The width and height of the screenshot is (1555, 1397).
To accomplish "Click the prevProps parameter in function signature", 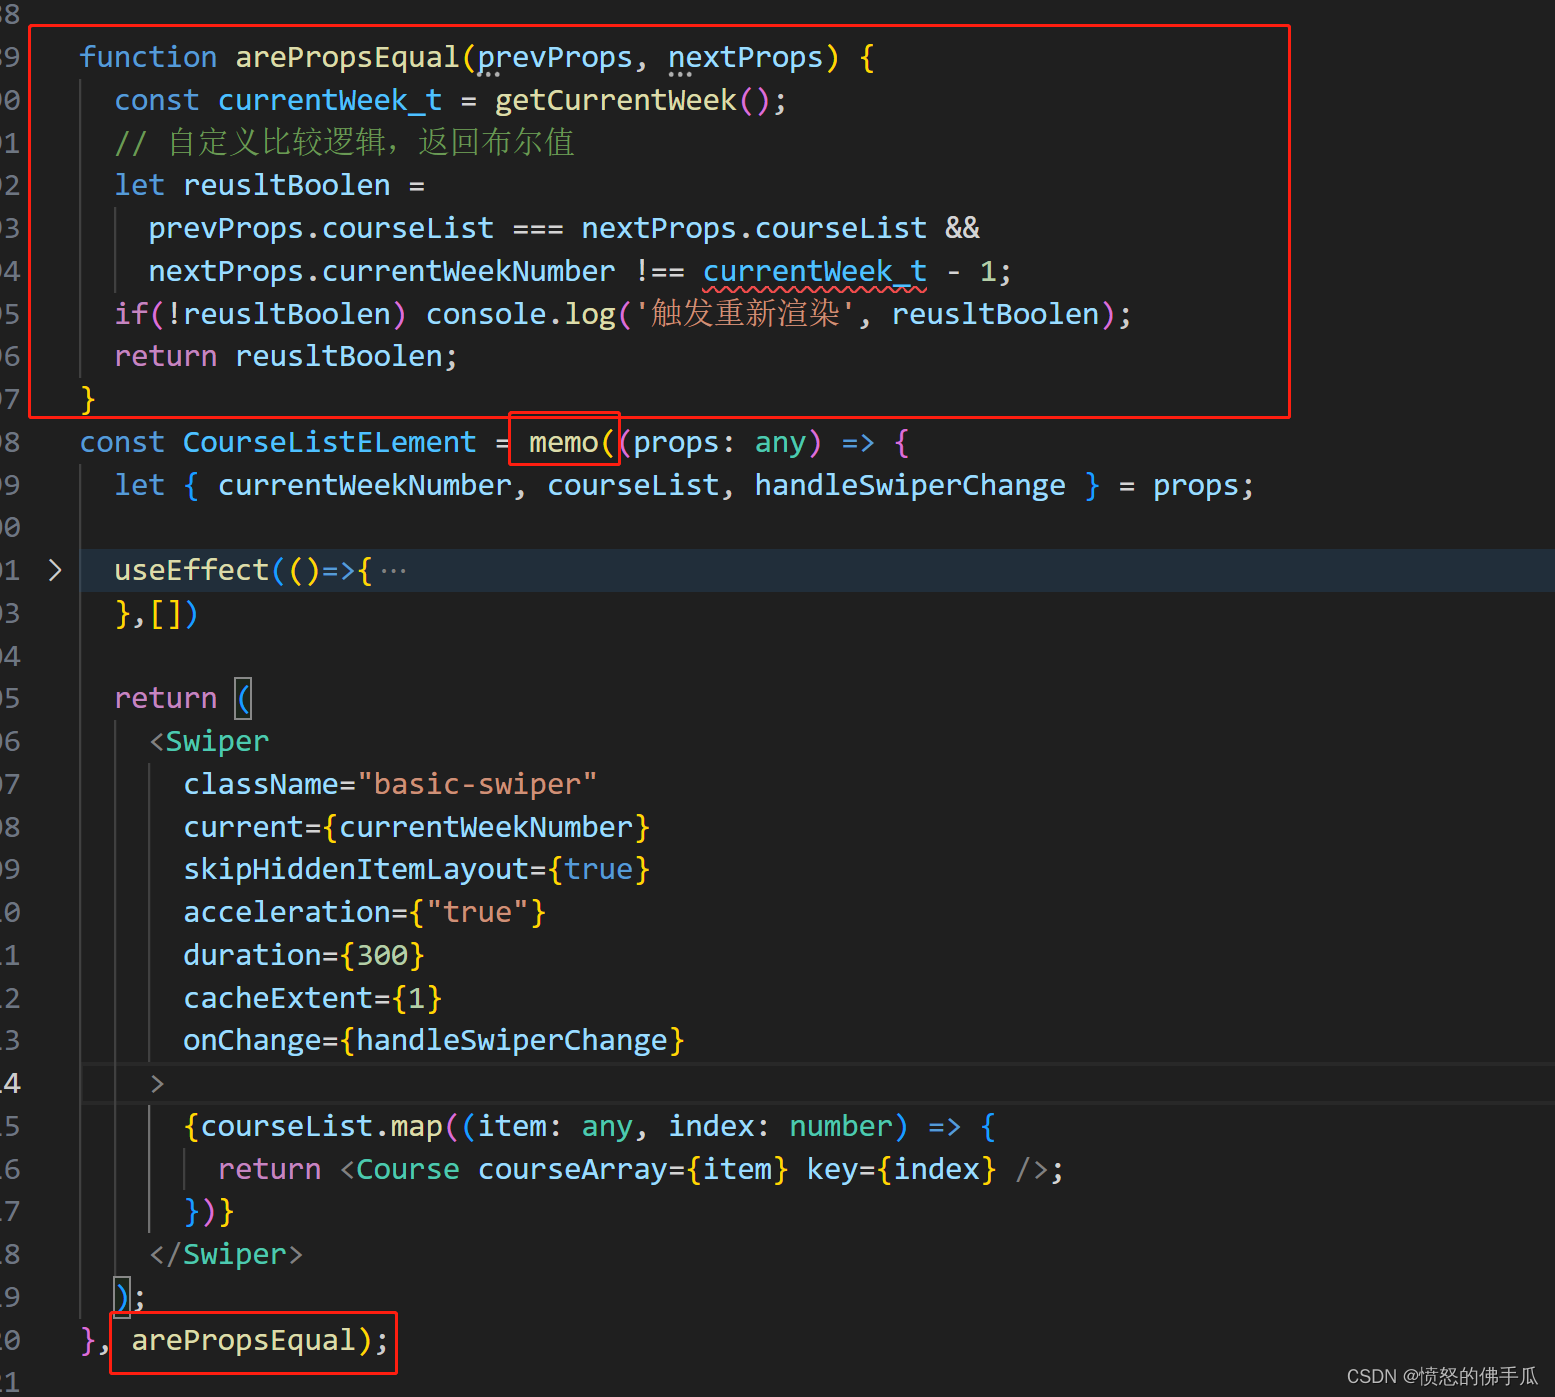I will pyautogui.click(x=555, y=57).
